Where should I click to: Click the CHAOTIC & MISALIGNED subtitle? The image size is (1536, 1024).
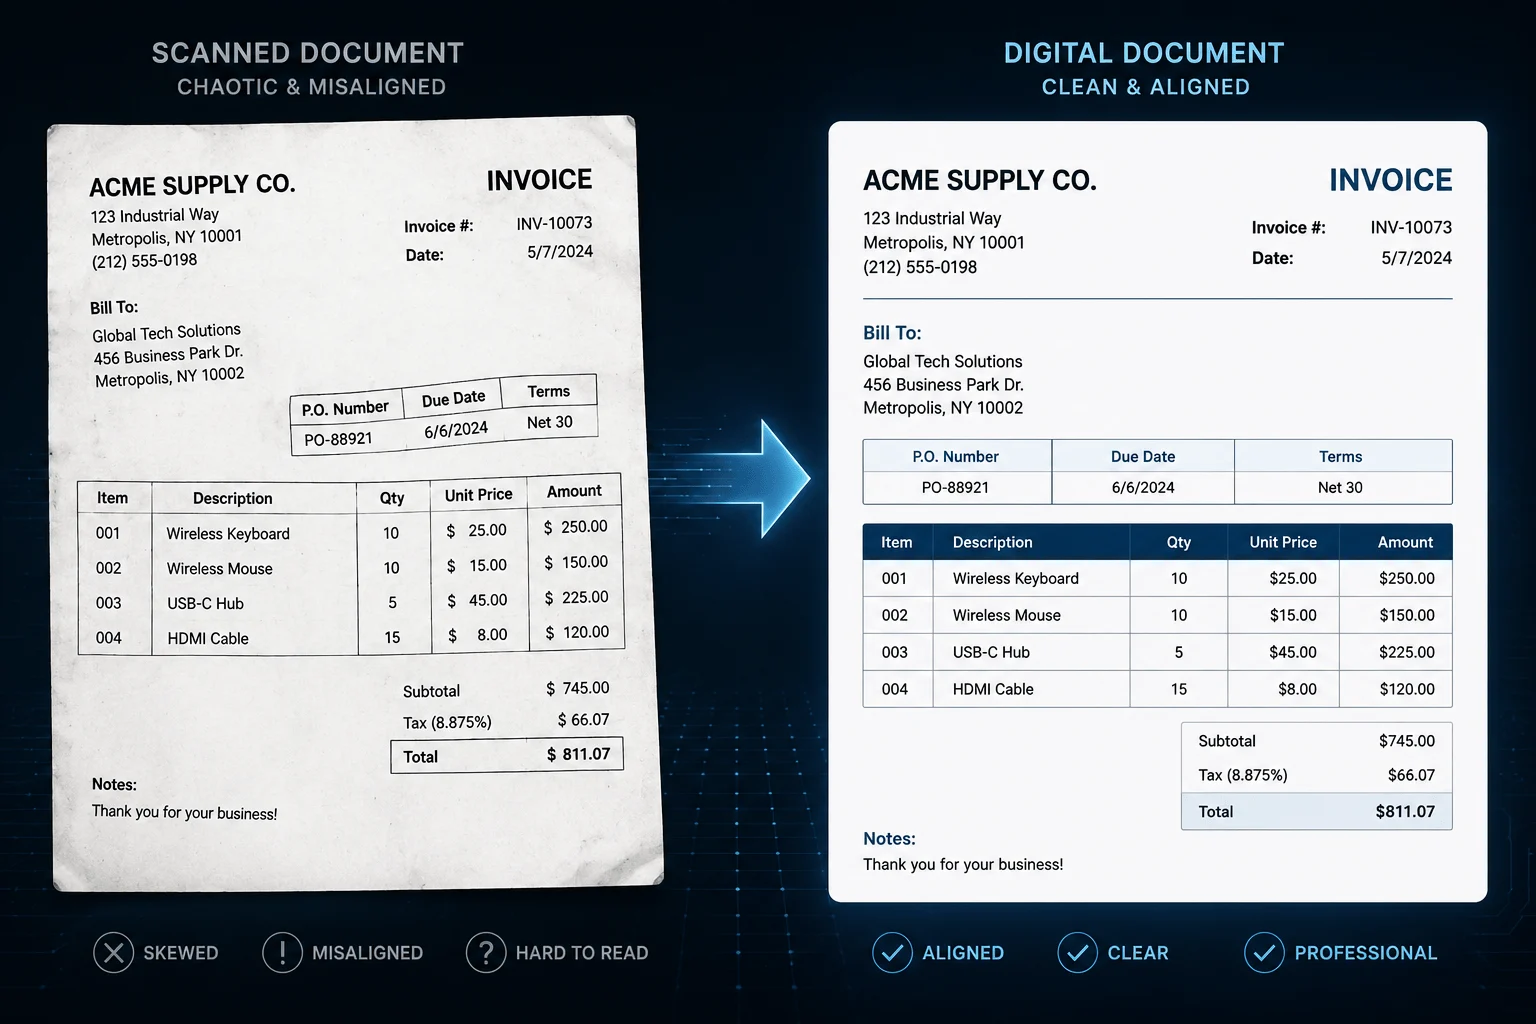pos(312,87)
